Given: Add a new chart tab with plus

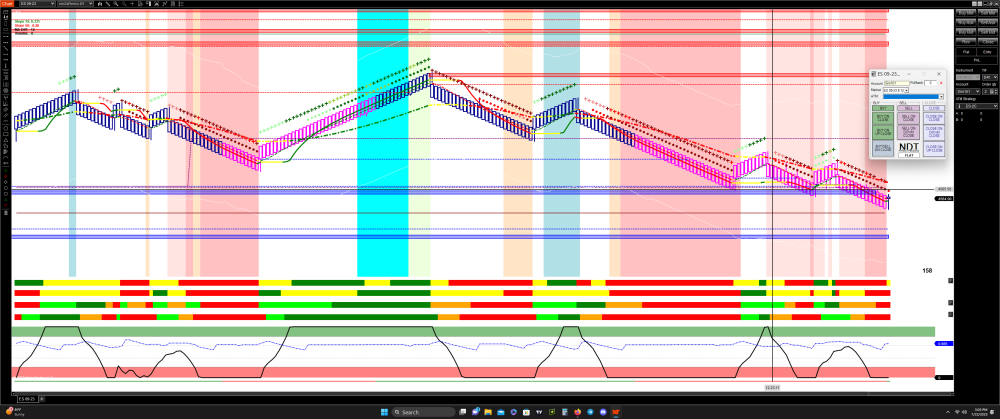Looking at the screenshot, I should [x=42, y=399].
